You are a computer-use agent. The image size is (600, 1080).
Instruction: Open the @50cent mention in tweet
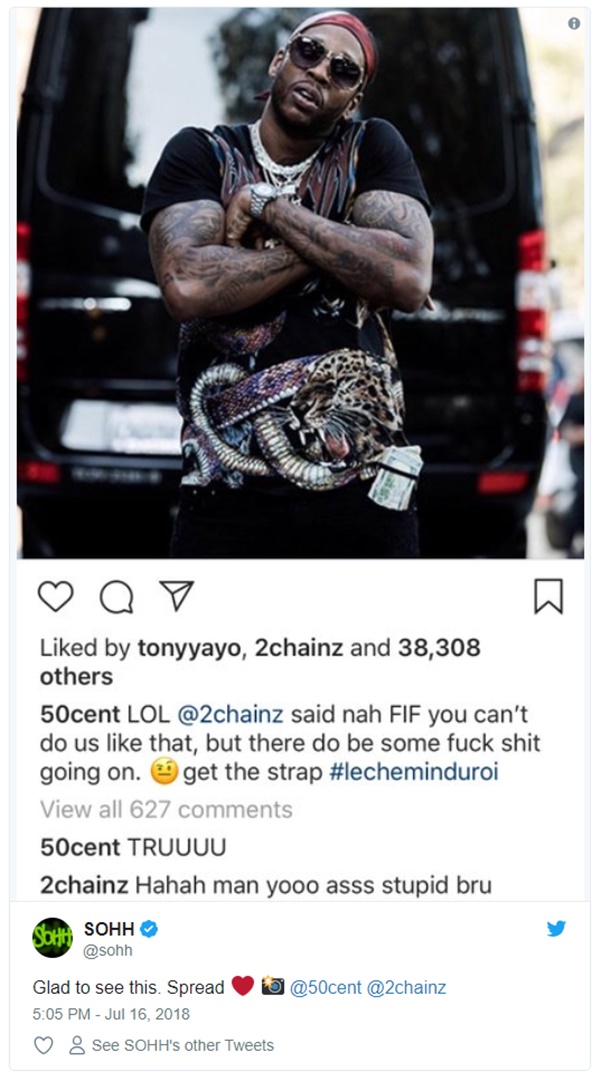tap(325, 988)
